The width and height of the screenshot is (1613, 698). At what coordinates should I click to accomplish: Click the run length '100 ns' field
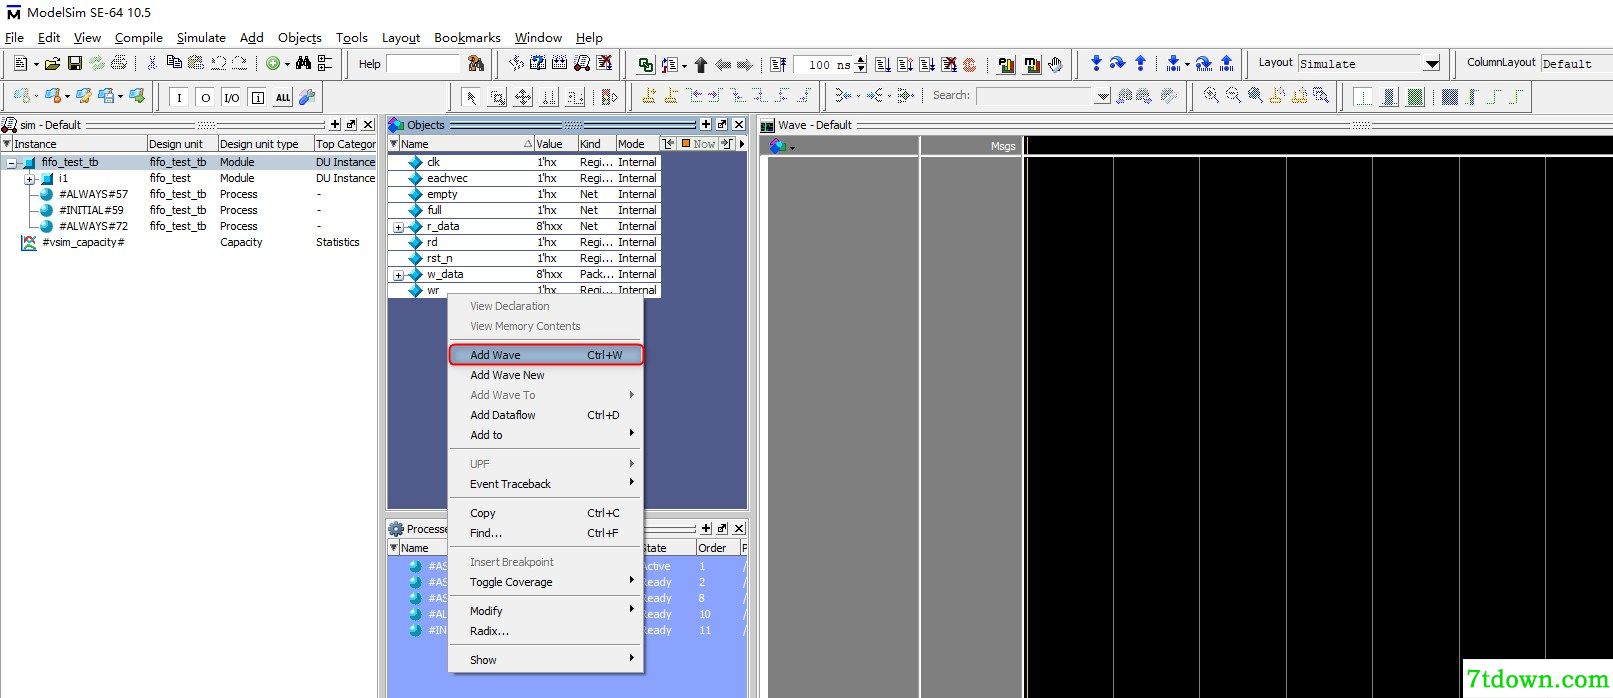click(x=825, y=64)
